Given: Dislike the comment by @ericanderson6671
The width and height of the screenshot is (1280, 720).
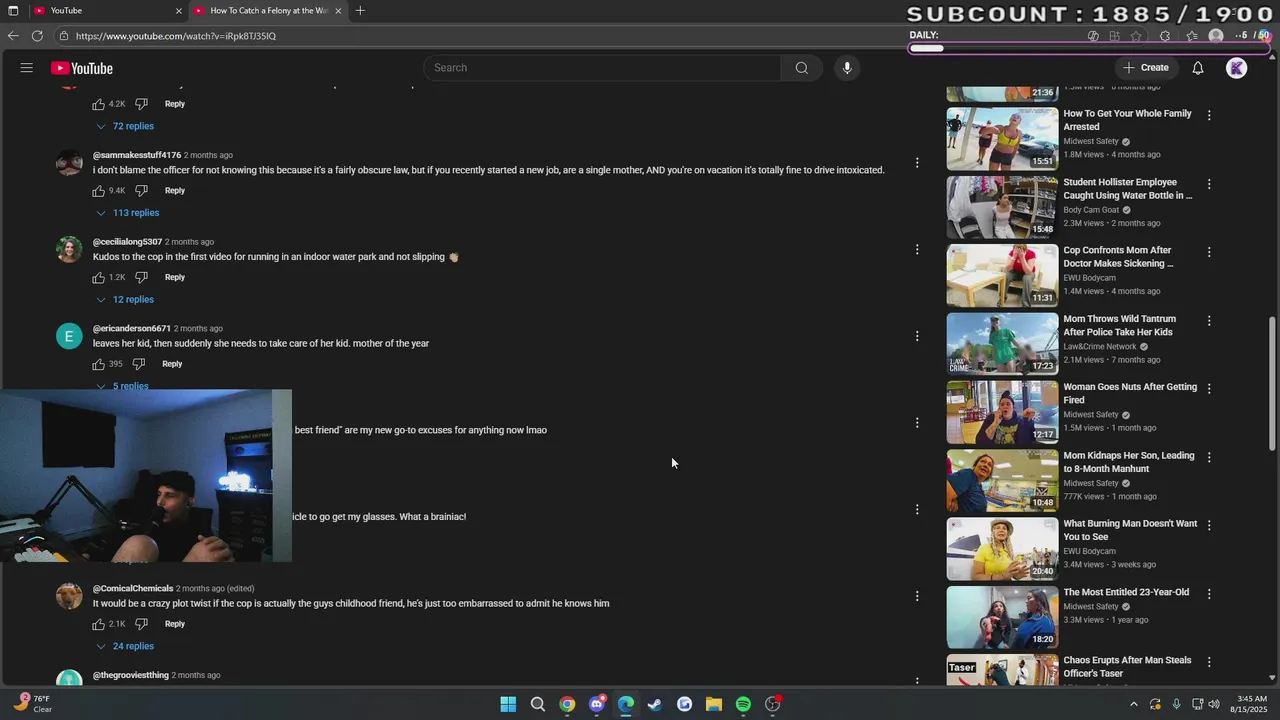Looking at the screenshot, I should (138, 364).
